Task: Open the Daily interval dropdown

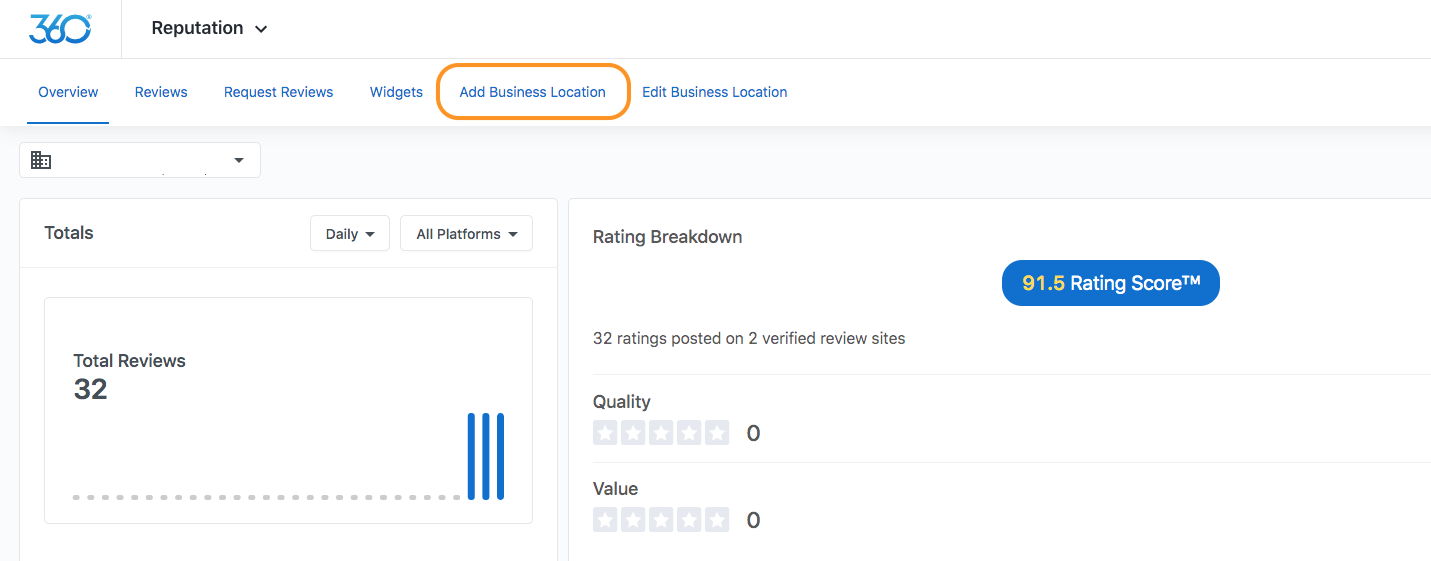Action: click(x=350, y=234)
